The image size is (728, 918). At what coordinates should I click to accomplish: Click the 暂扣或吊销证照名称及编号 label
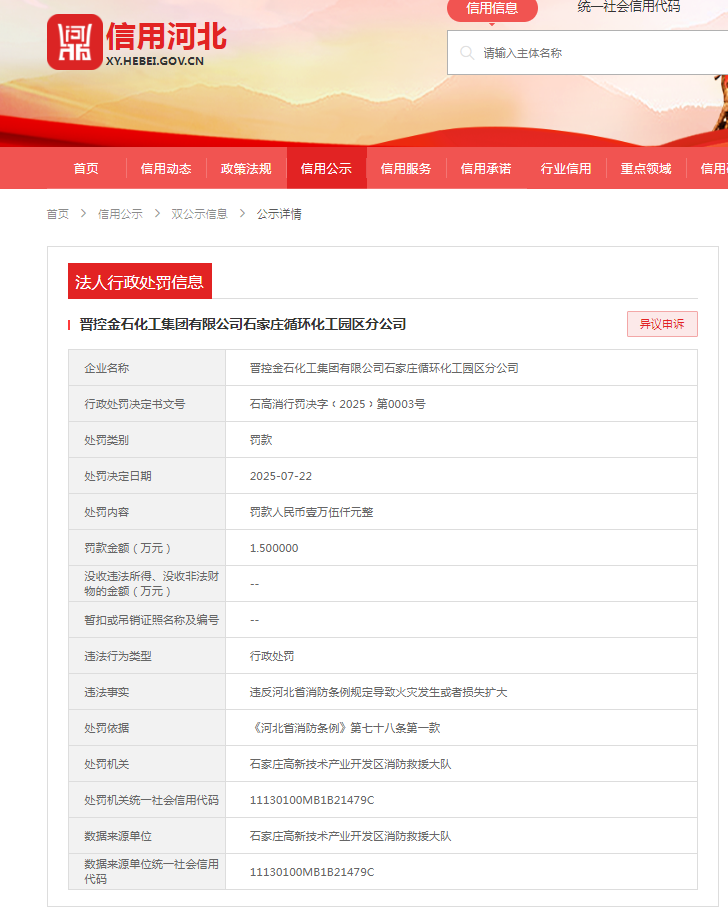[152, 620]
